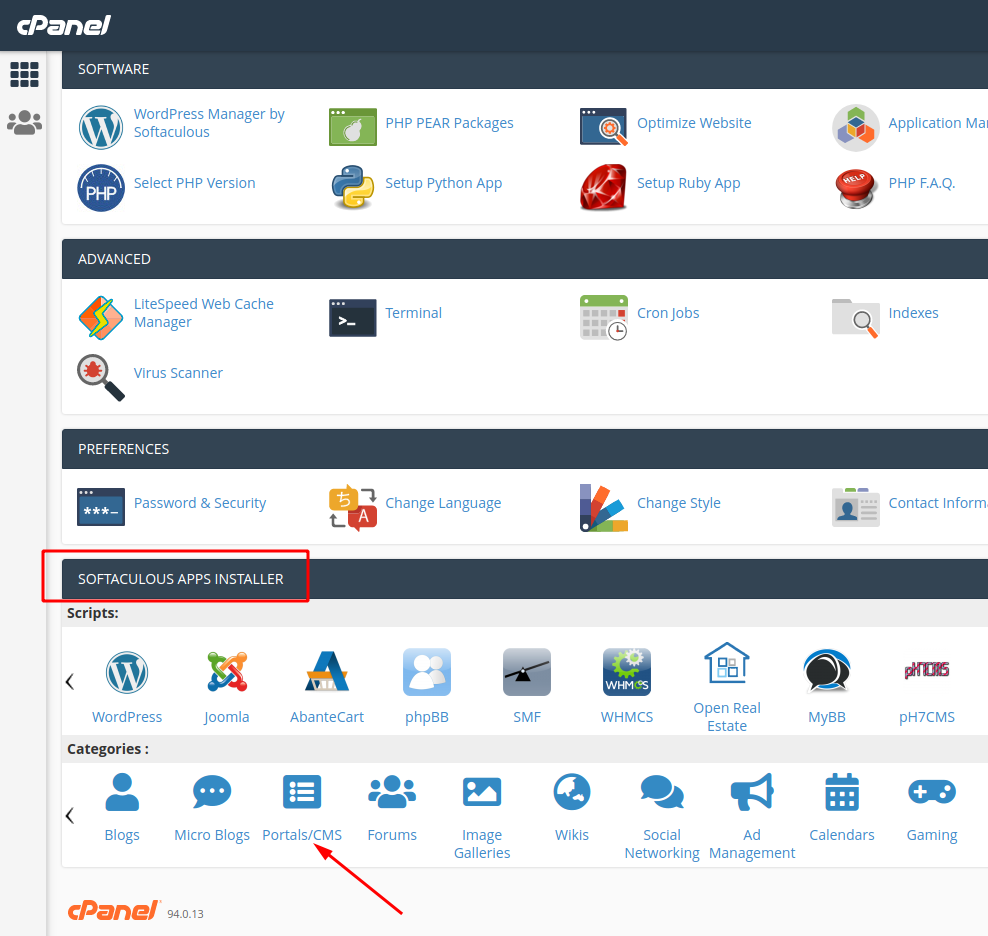
Task: Open the home grid icon in sidebar
Action: [x=25, y=74]
